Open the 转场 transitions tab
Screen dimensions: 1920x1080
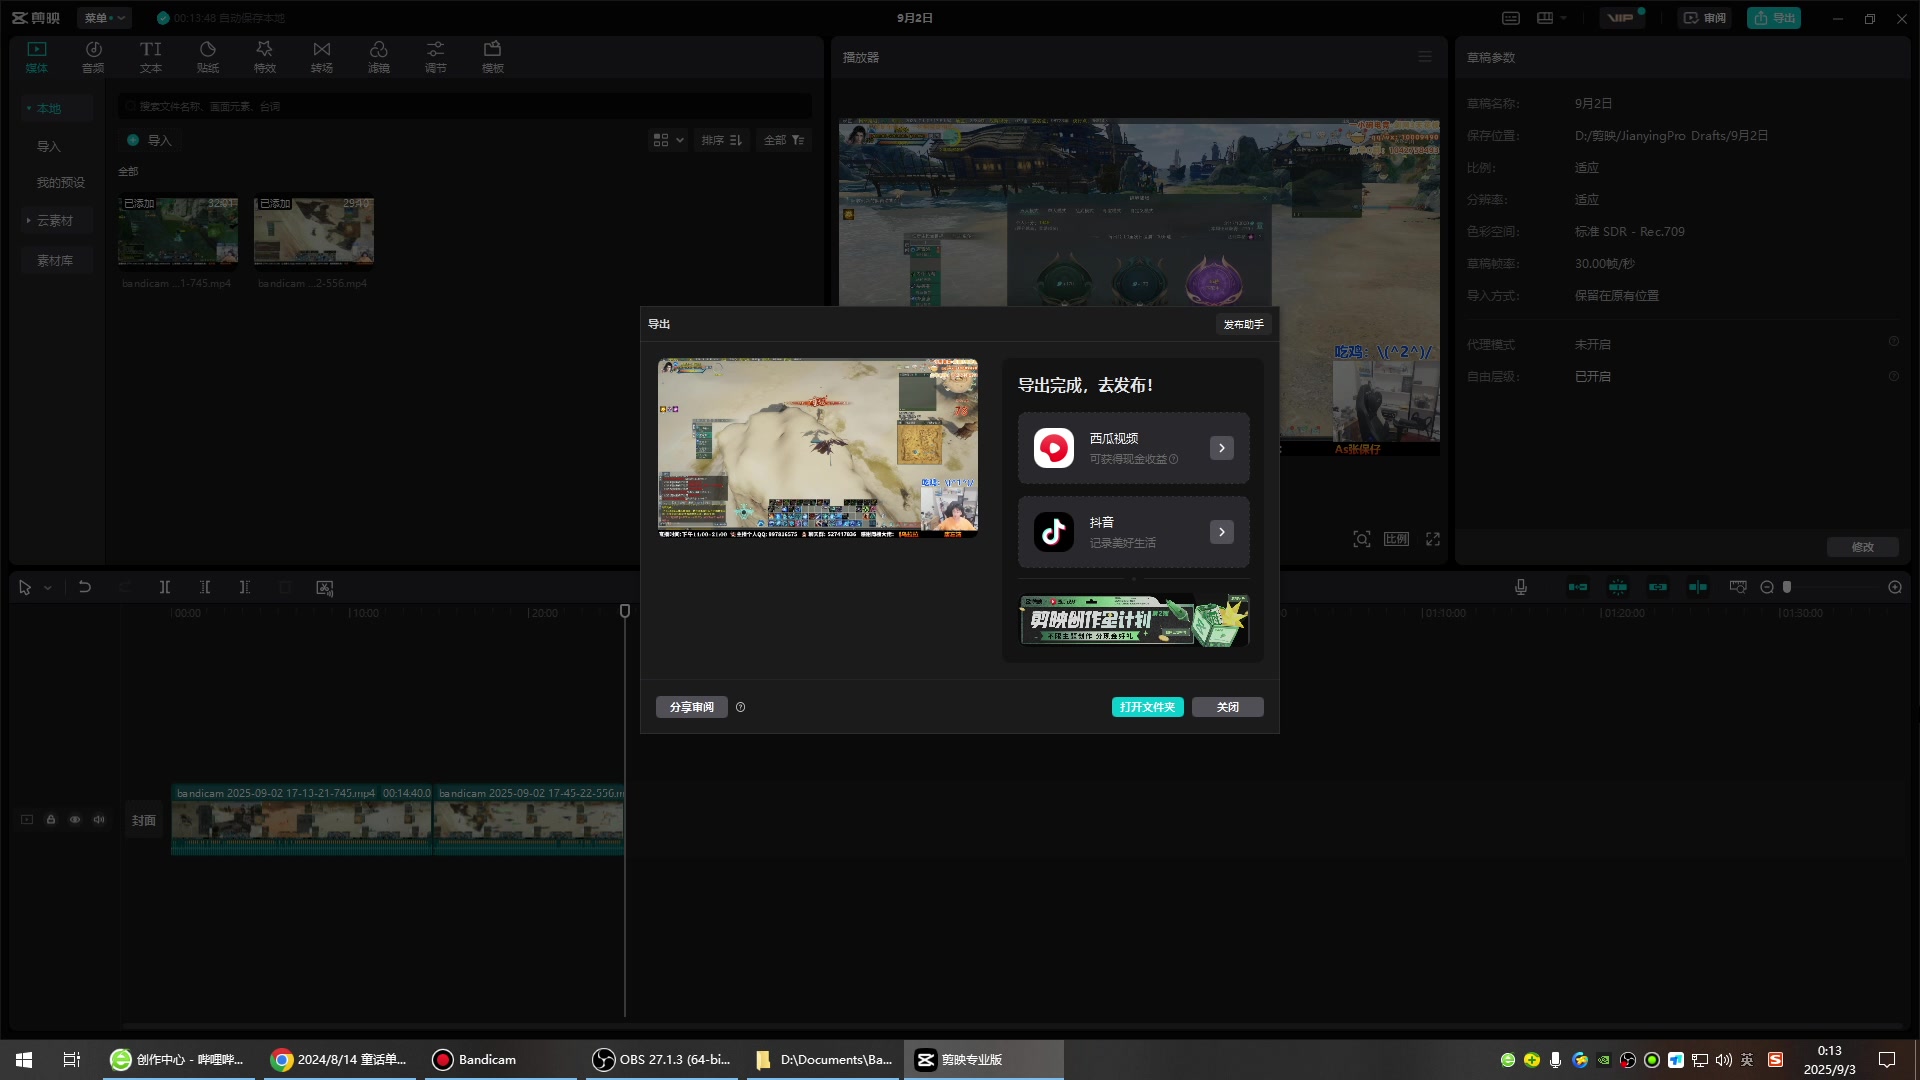pyautogui.click(x=322, y=57)
